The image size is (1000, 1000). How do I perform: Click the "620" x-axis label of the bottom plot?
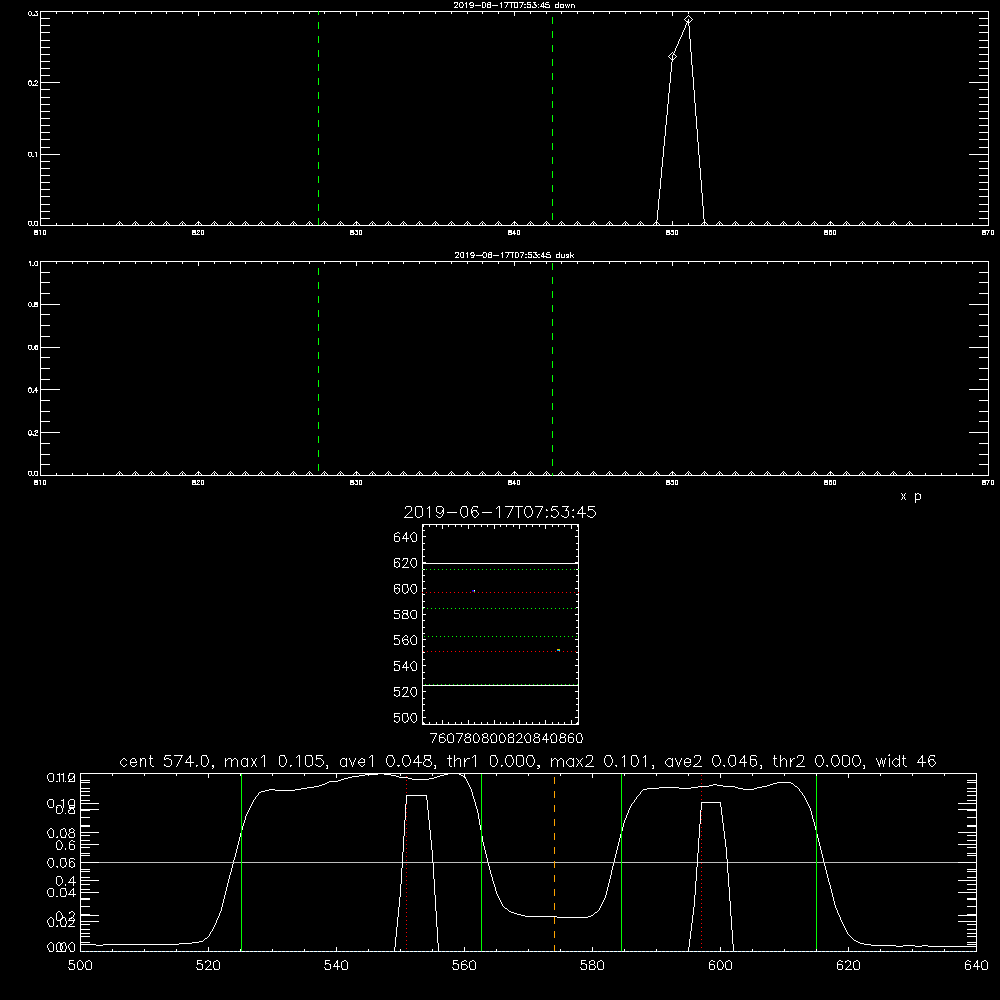point(849,966)
